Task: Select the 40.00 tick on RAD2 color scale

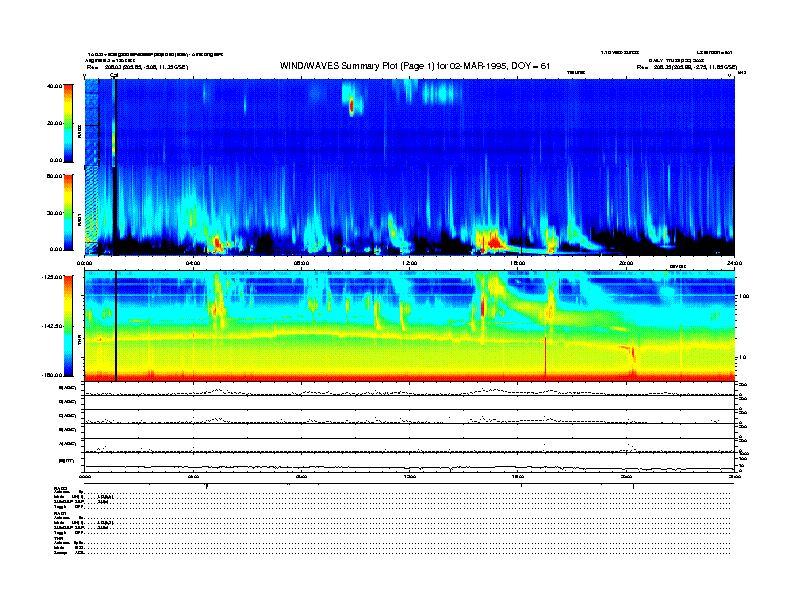Action: click(54, 86)
